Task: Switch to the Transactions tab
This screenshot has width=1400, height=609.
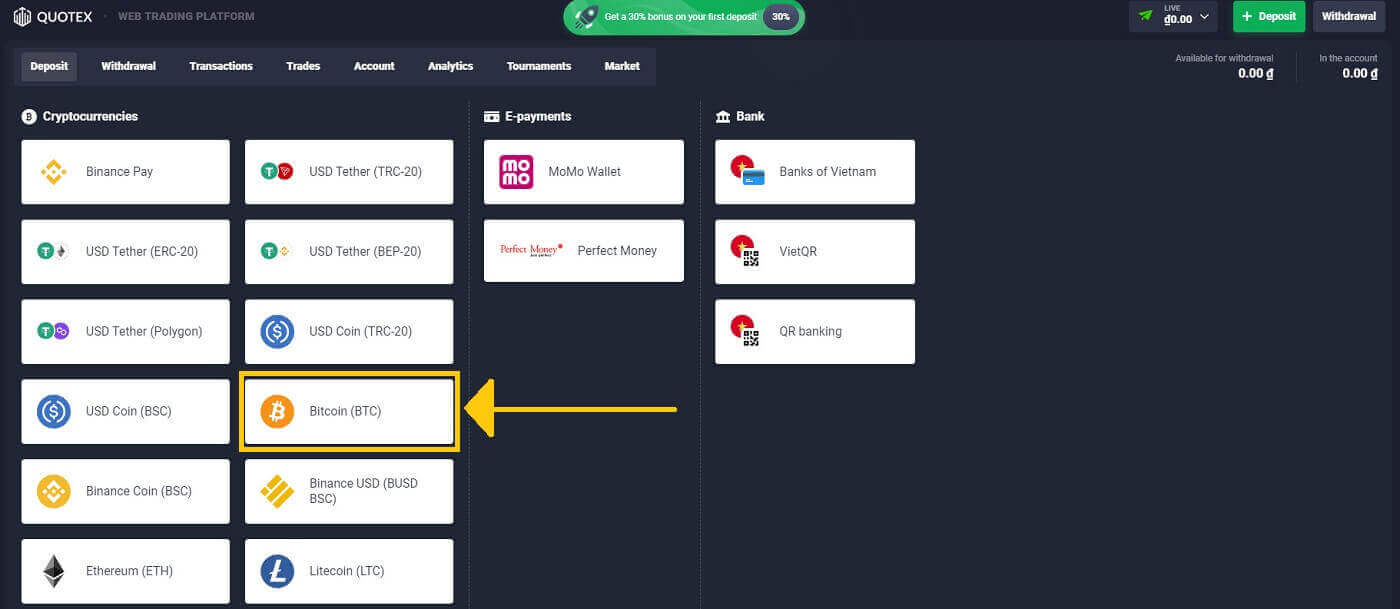Action: (x=221, y=66)
